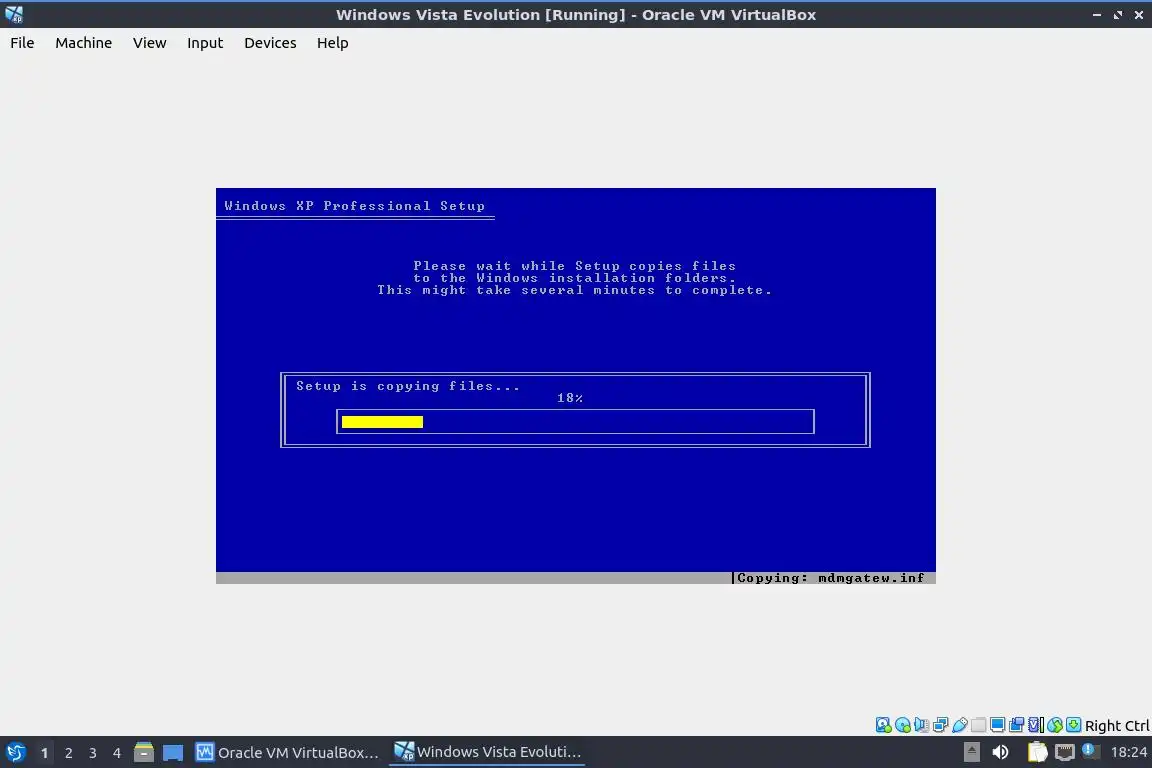Click the display status icon
Screen dimensions: 1152x768
(x=998, y=725)
